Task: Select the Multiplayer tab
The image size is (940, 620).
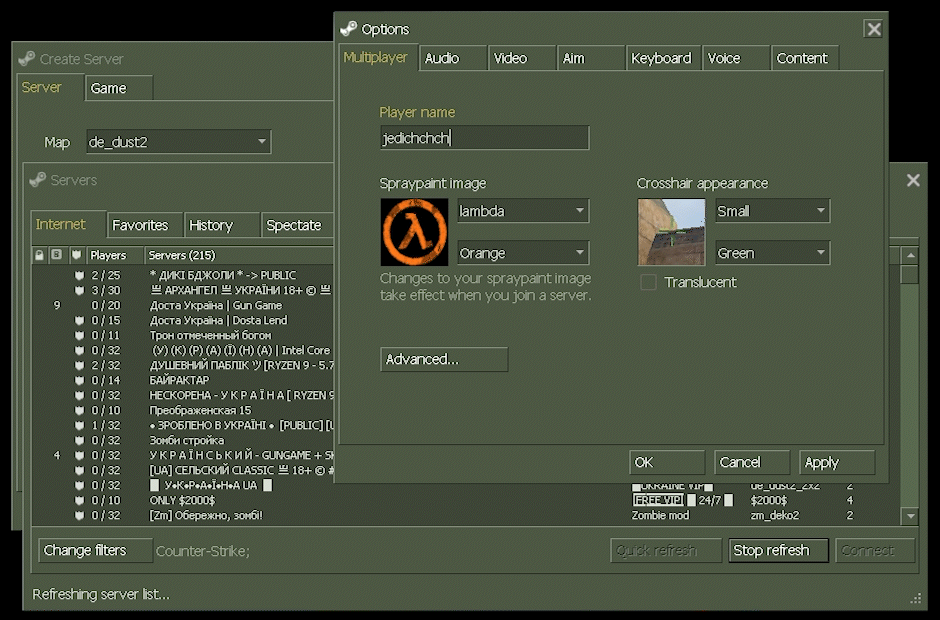Action: point(378,58)
